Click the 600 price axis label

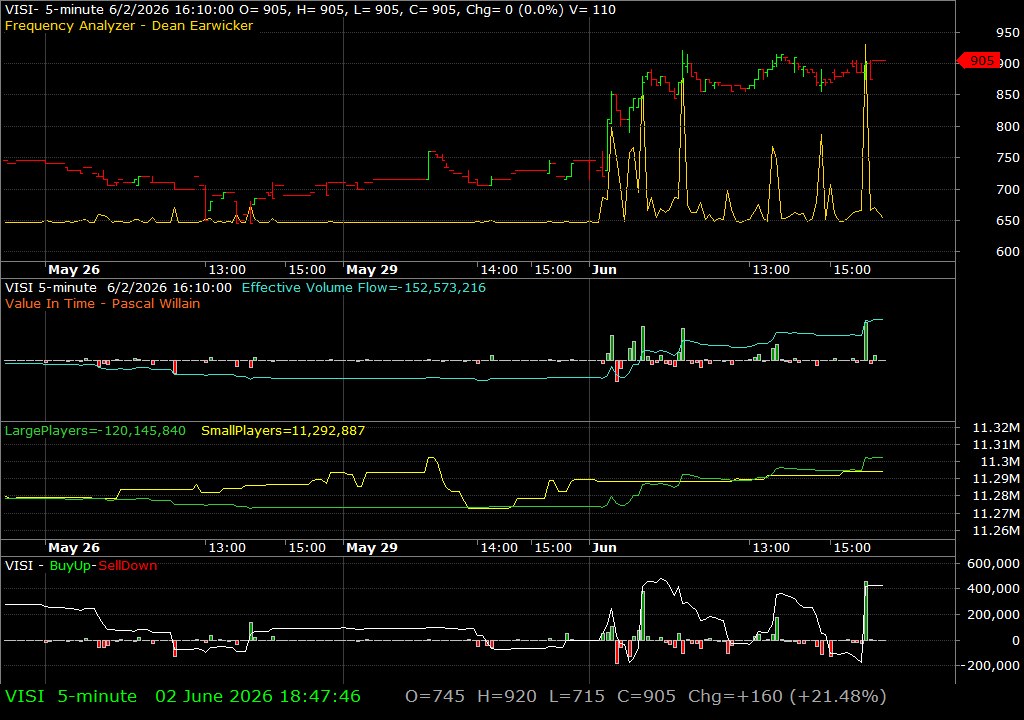click(1008, 252)
